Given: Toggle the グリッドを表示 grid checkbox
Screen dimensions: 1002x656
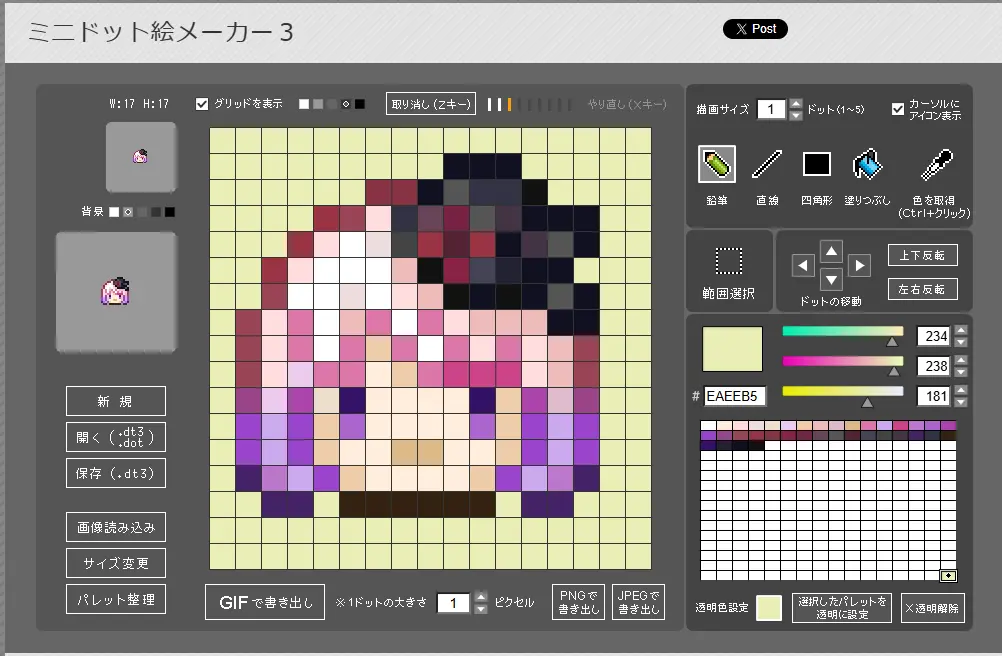Looking at the screenshot, I should click(x=203, y=104).
